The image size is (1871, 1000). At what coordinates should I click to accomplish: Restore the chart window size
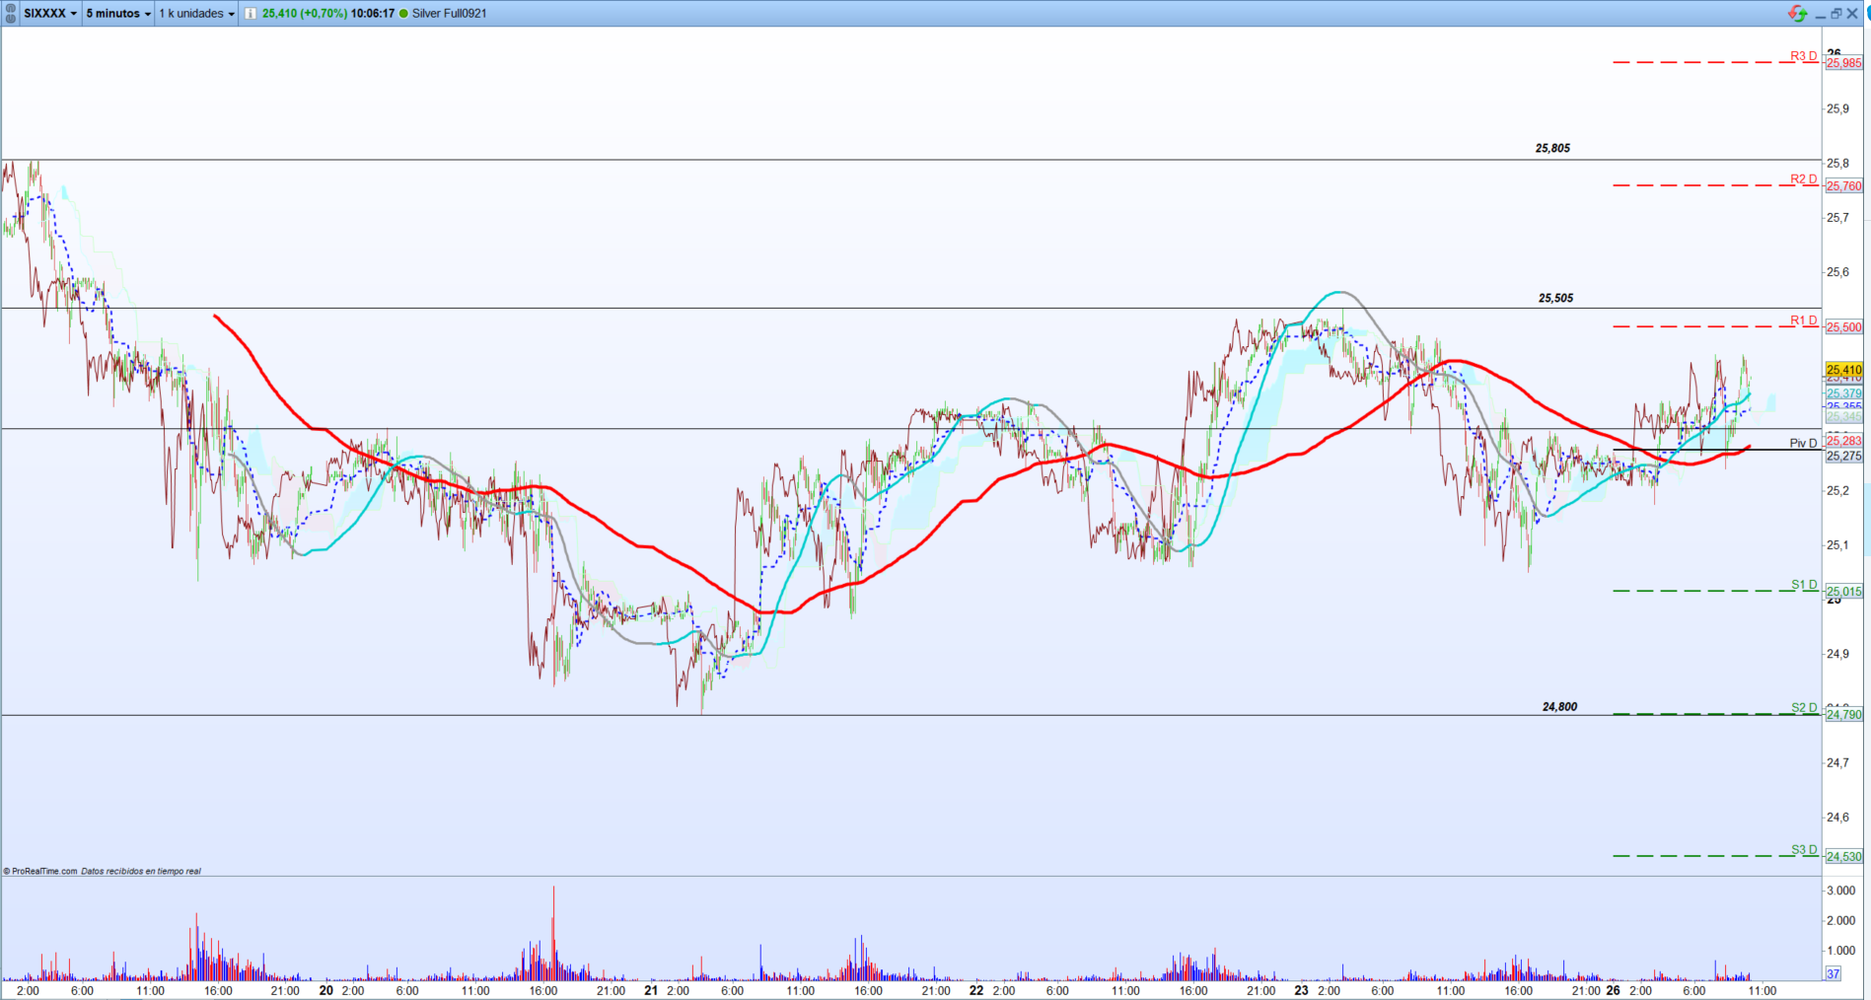(1836, 14)
